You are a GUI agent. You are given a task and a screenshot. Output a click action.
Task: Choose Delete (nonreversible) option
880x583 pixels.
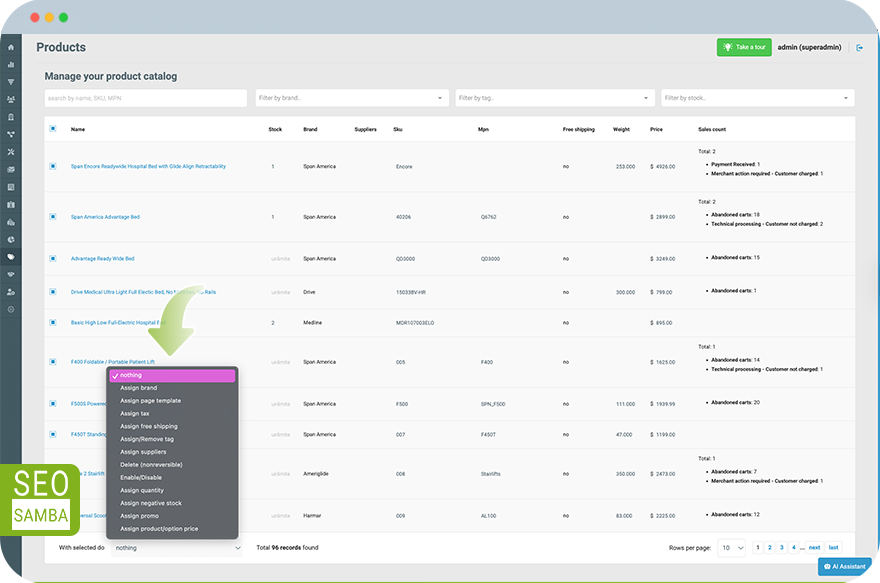[x=151, y=465]
